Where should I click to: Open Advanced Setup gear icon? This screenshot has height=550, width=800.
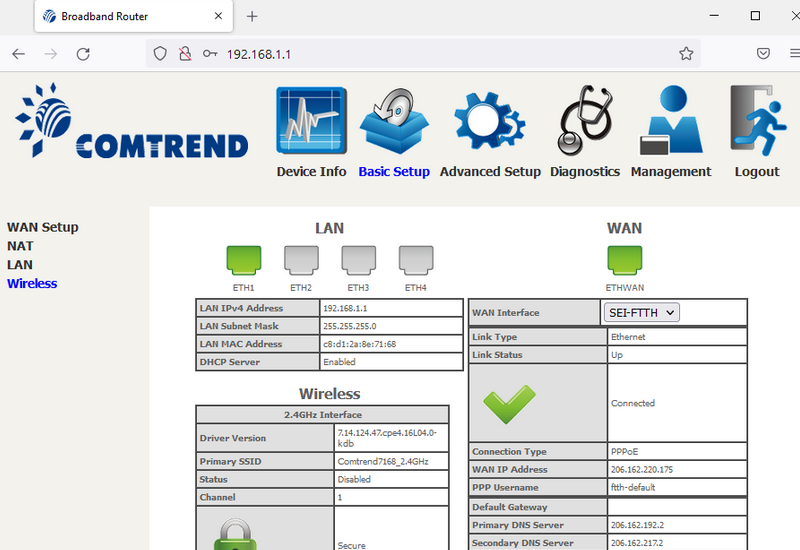click(x=489, y=122)
